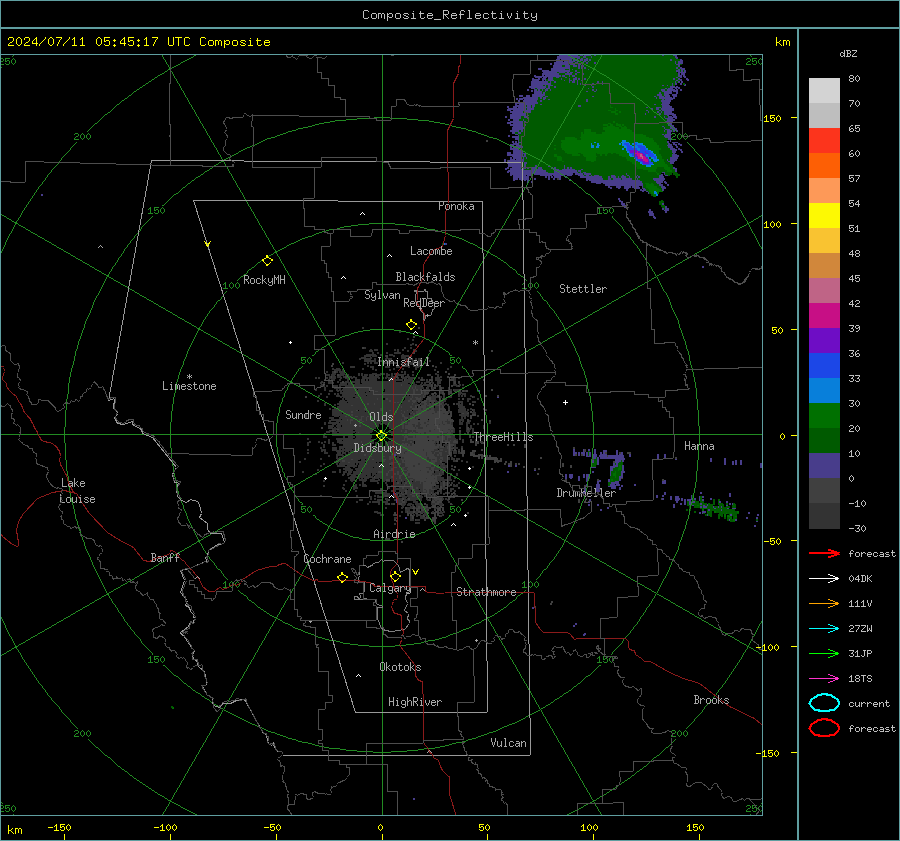
Task: Click the Sundre town label
Action: tap(303, 414)
